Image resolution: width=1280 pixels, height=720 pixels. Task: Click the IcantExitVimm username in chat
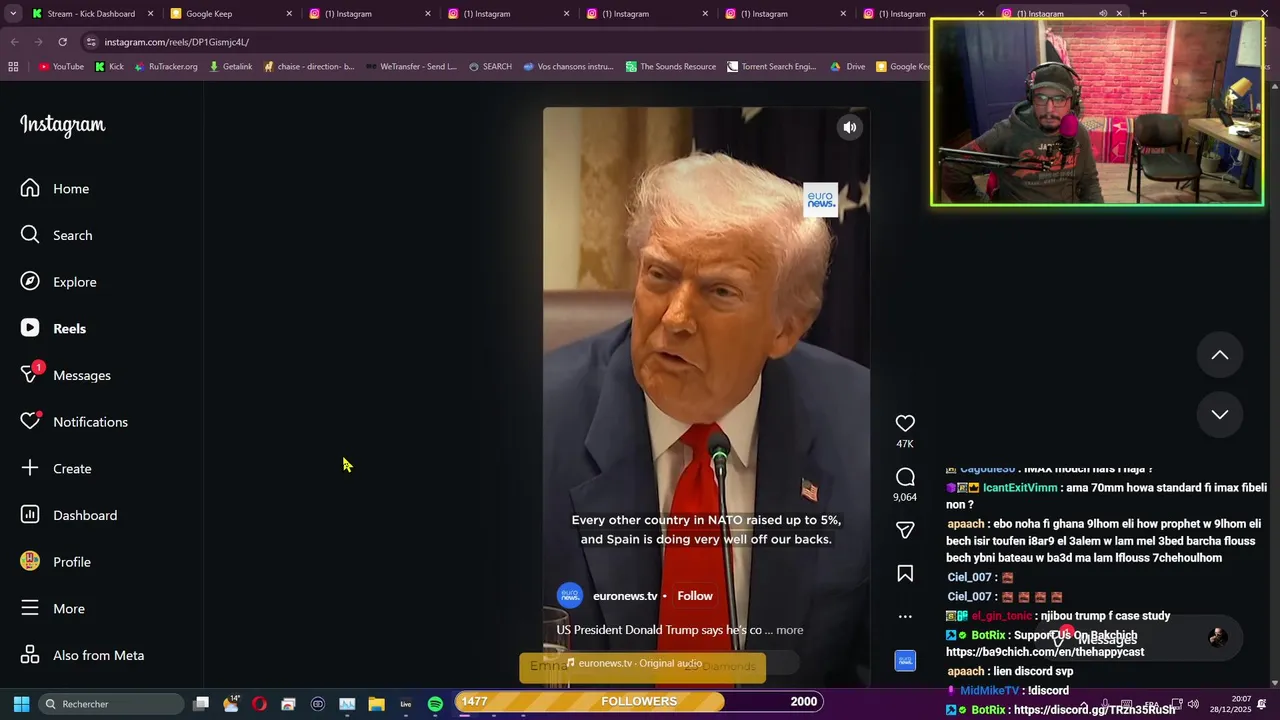1020,488
